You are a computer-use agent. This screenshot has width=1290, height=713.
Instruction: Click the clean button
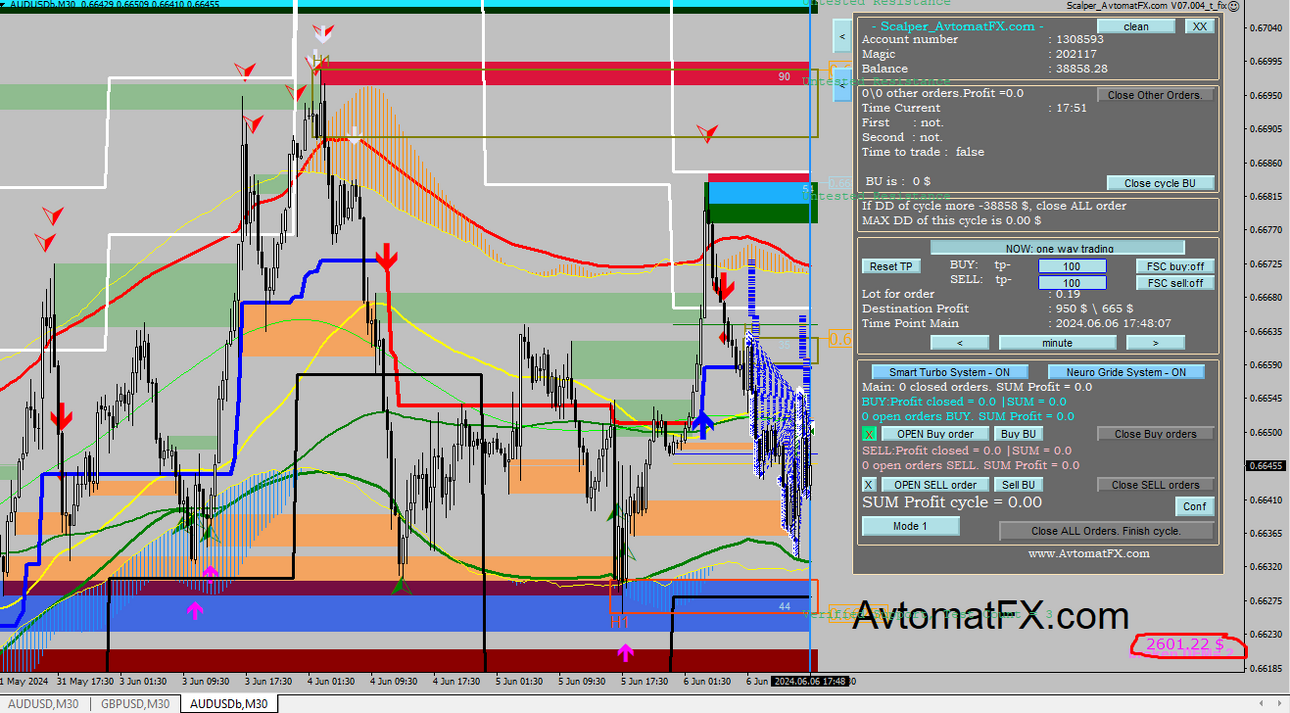[x=1136, y=27]
